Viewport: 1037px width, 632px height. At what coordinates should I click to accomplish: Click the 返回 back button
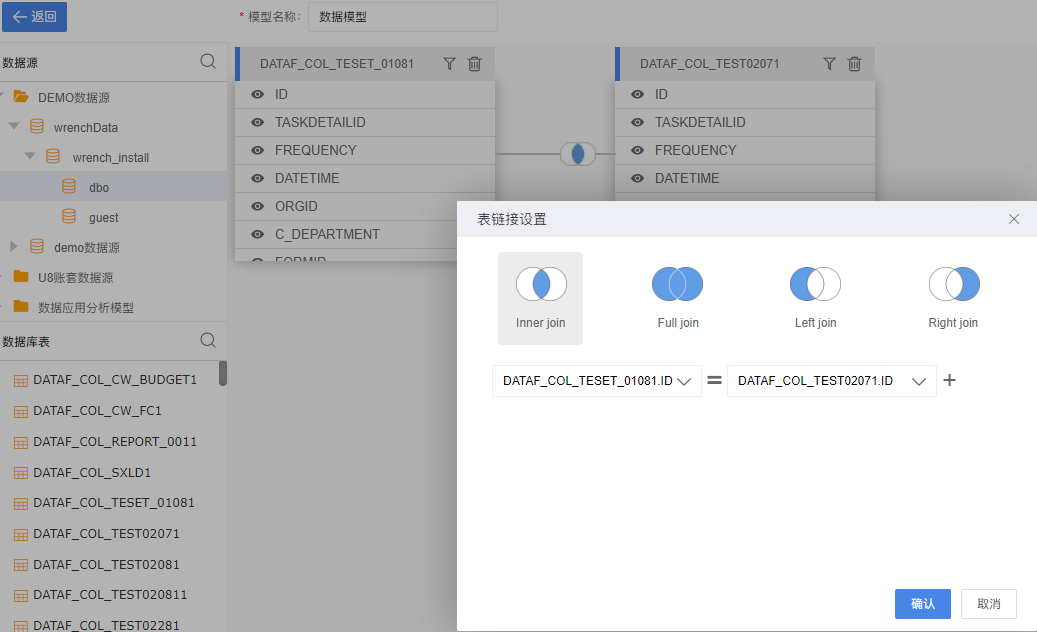[34, 17]
